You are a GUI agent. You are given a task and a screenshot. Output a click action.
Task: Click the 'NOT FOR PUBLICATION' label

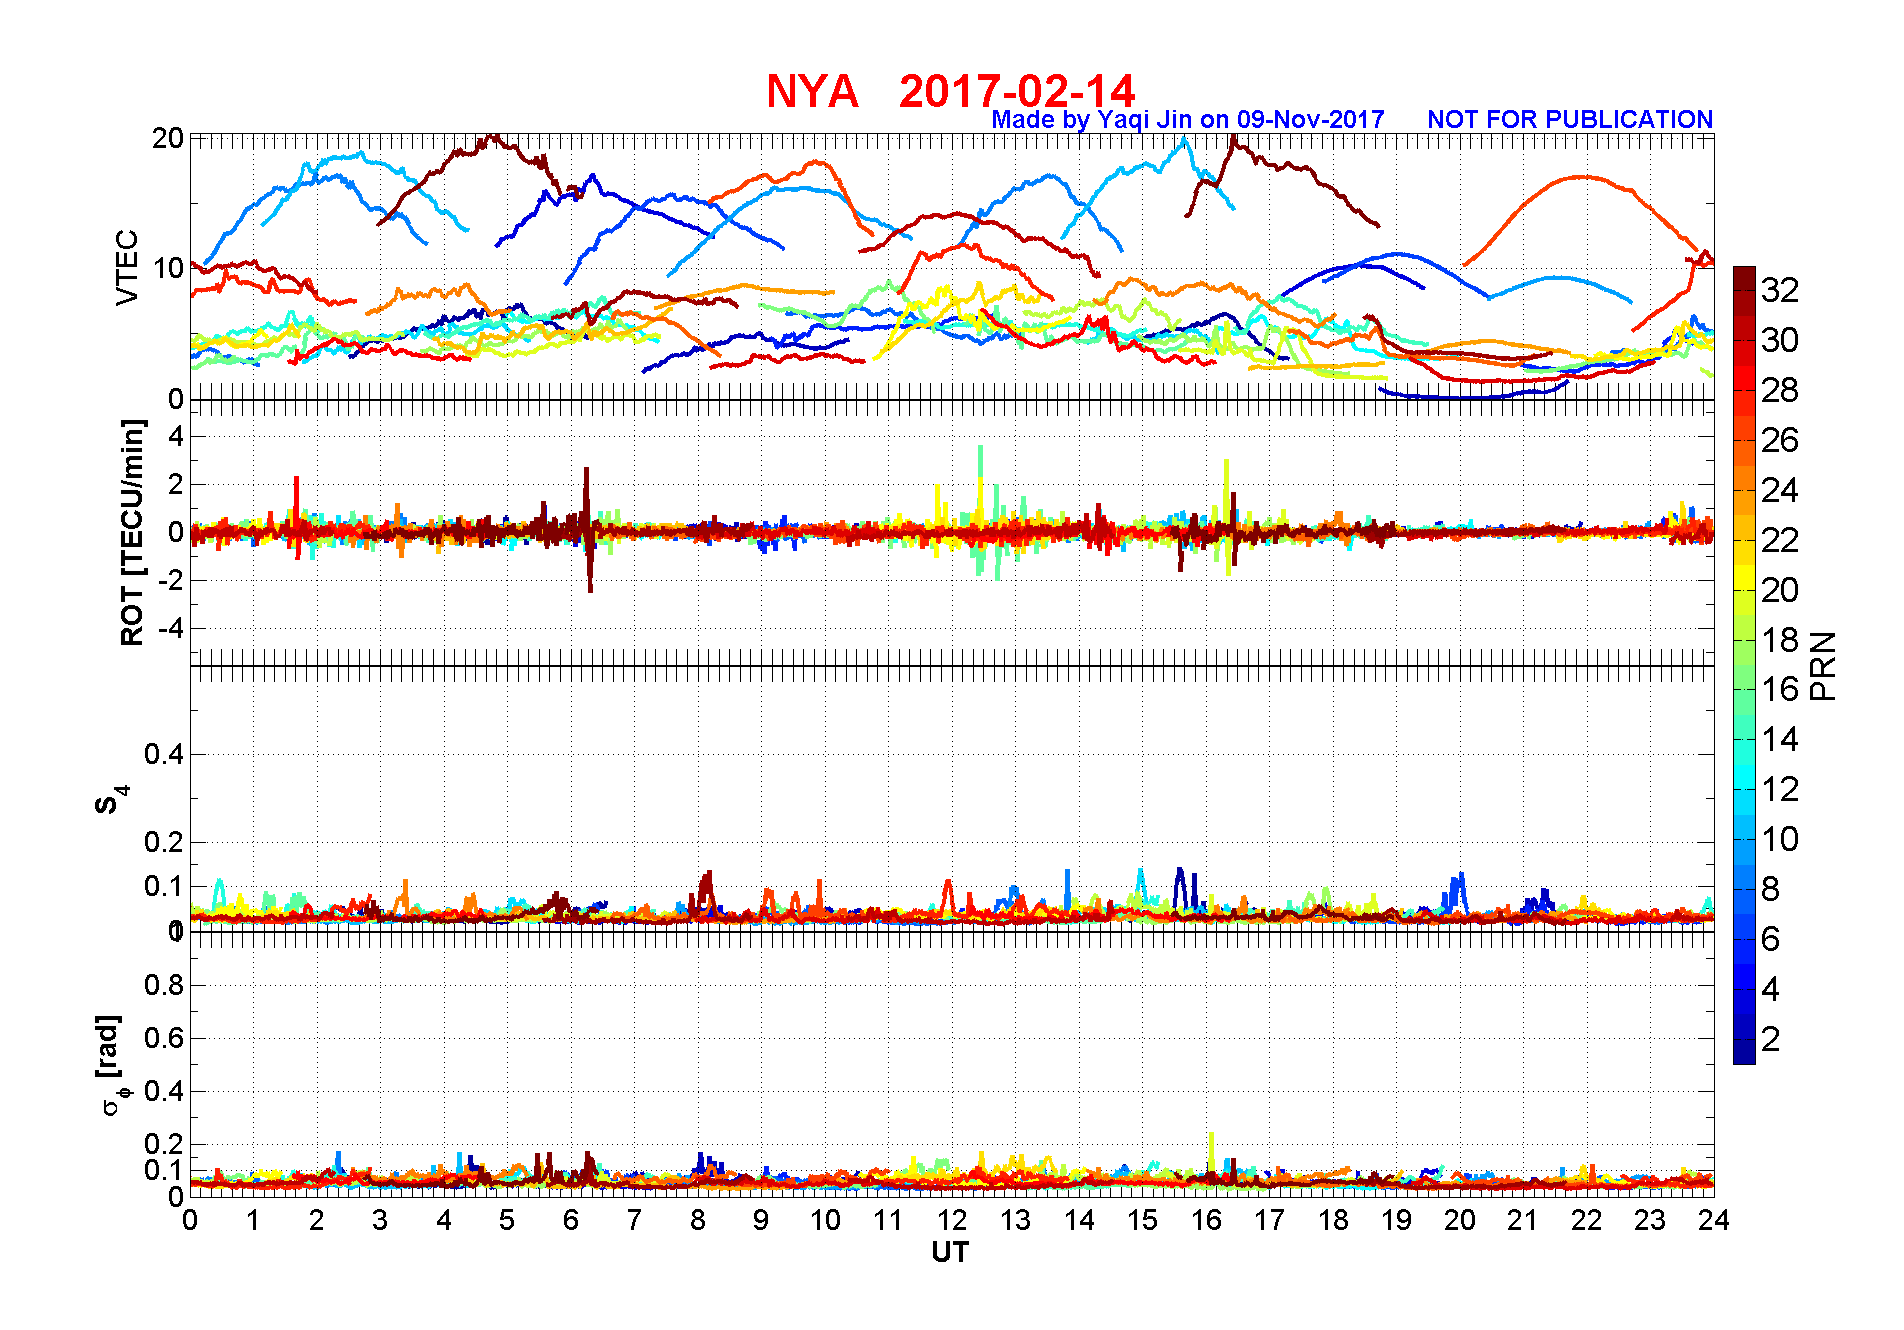(1570, 120)
